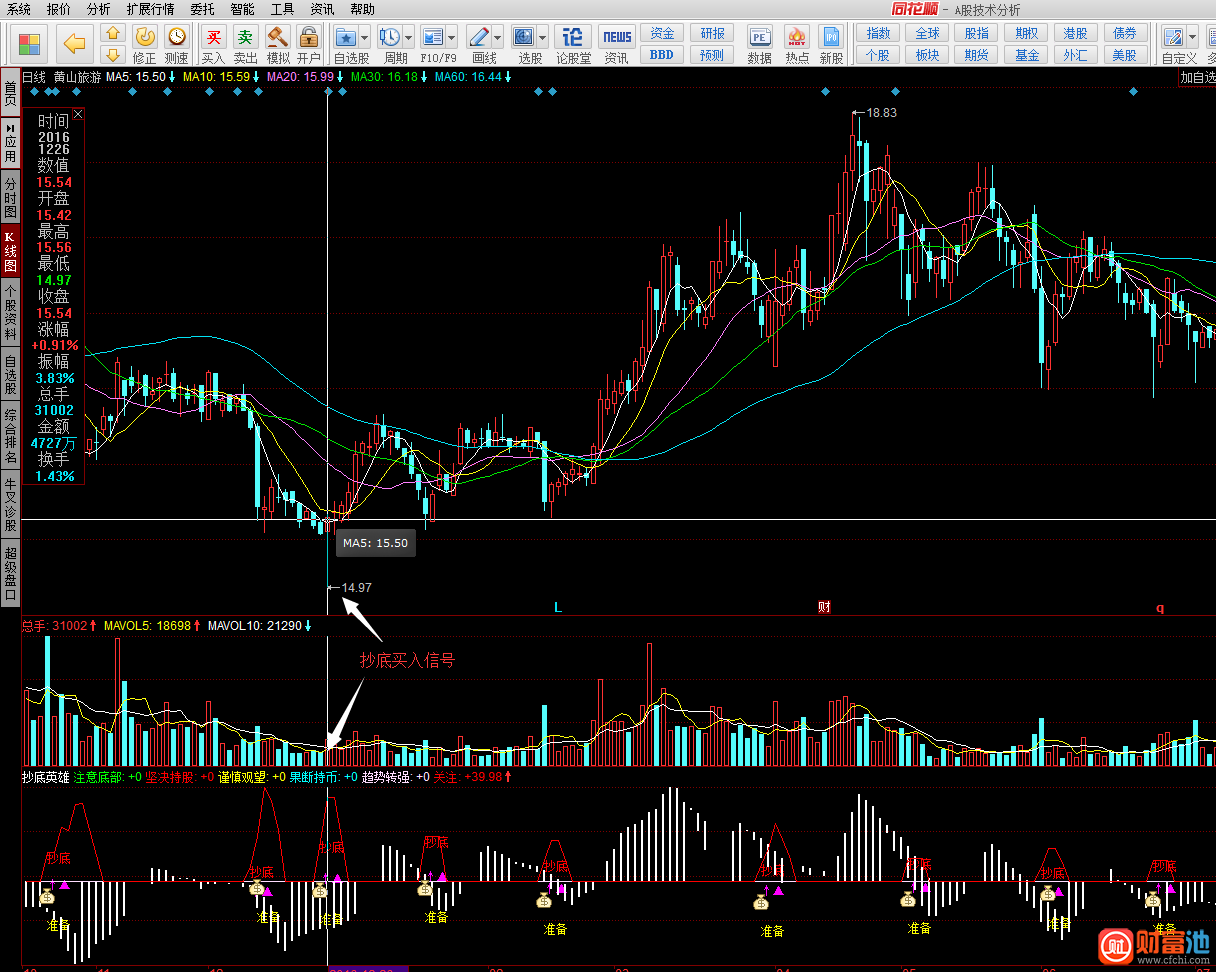Click the 周期 clock icon

coord(391,37)
